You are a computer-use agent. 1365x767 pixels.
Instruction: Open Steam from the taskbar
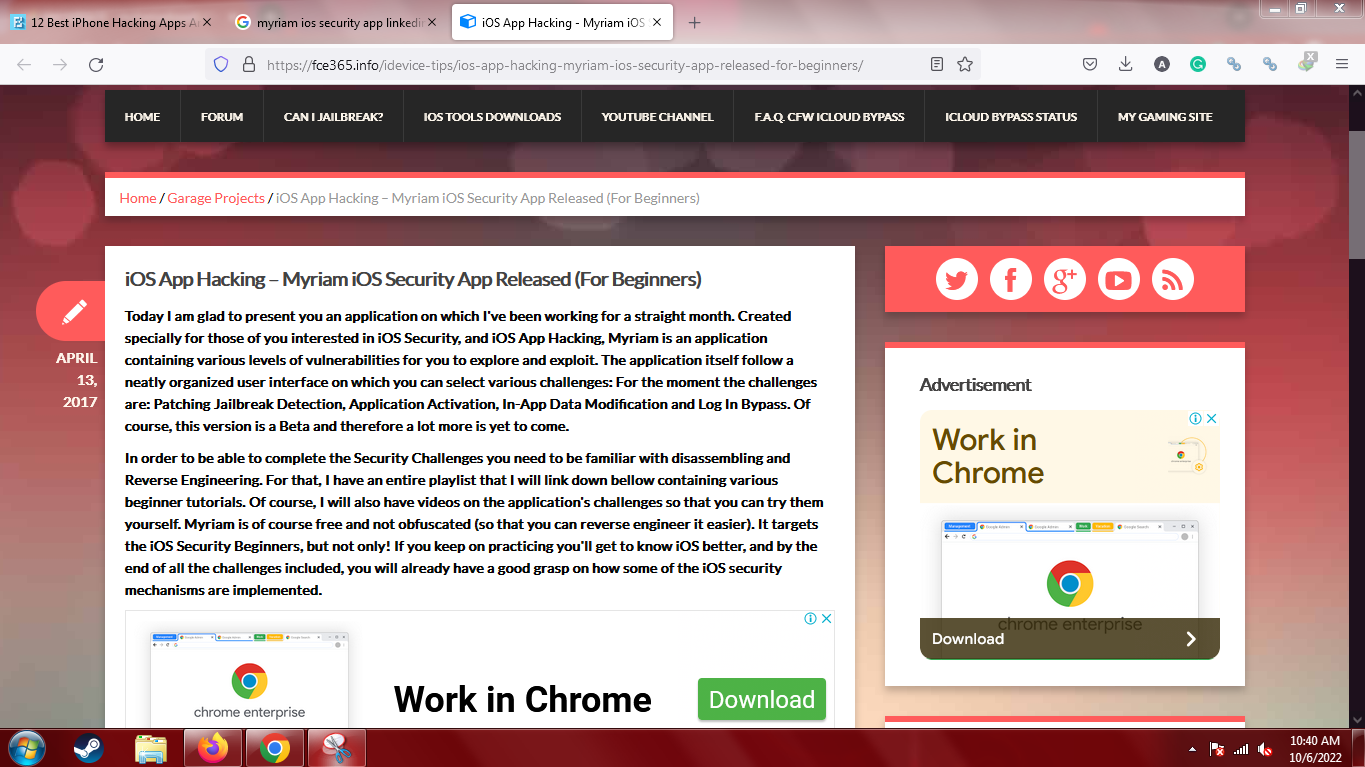click(x=89, y=748)
